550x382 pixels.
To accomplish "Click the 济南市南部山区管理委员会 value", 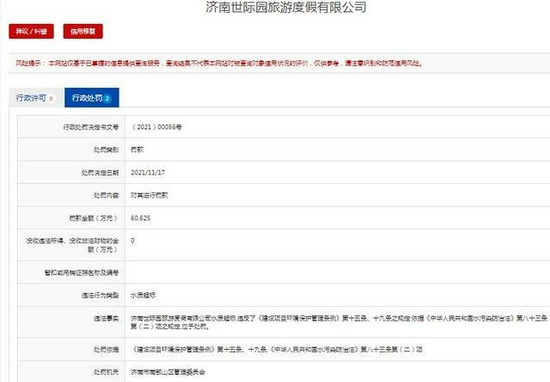I will click(168, 372).
